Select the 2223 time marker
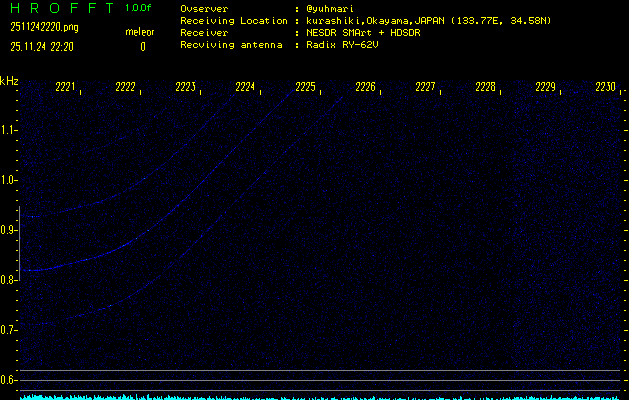 coord(186,88)
